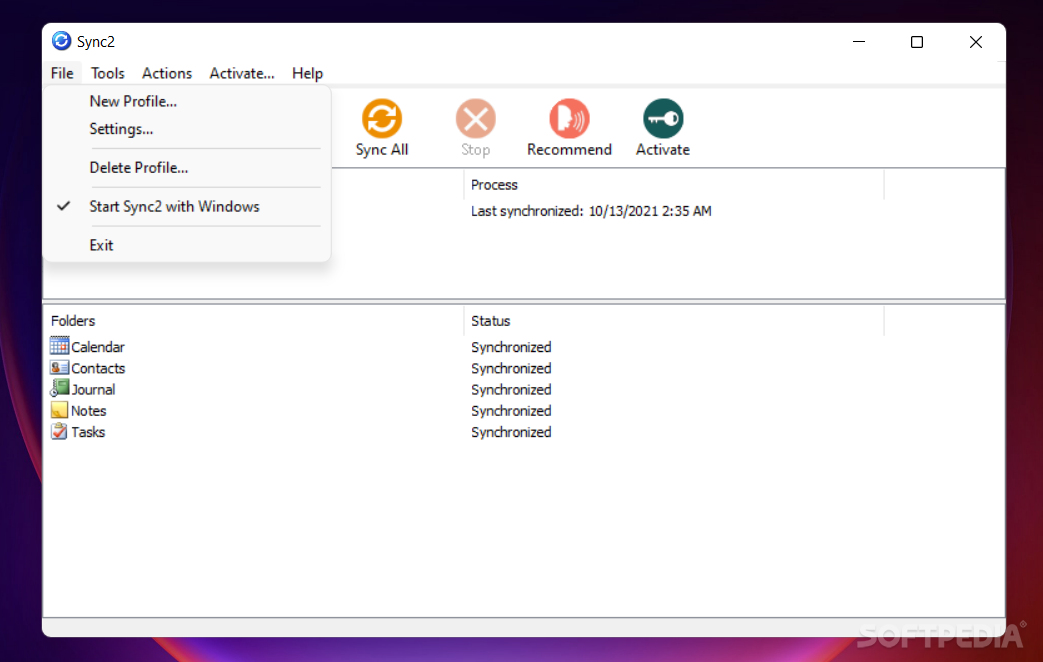The width and height of the screenshot is (1043, 662).
Task: Minimize the Sync2 window
Action: 859,41
